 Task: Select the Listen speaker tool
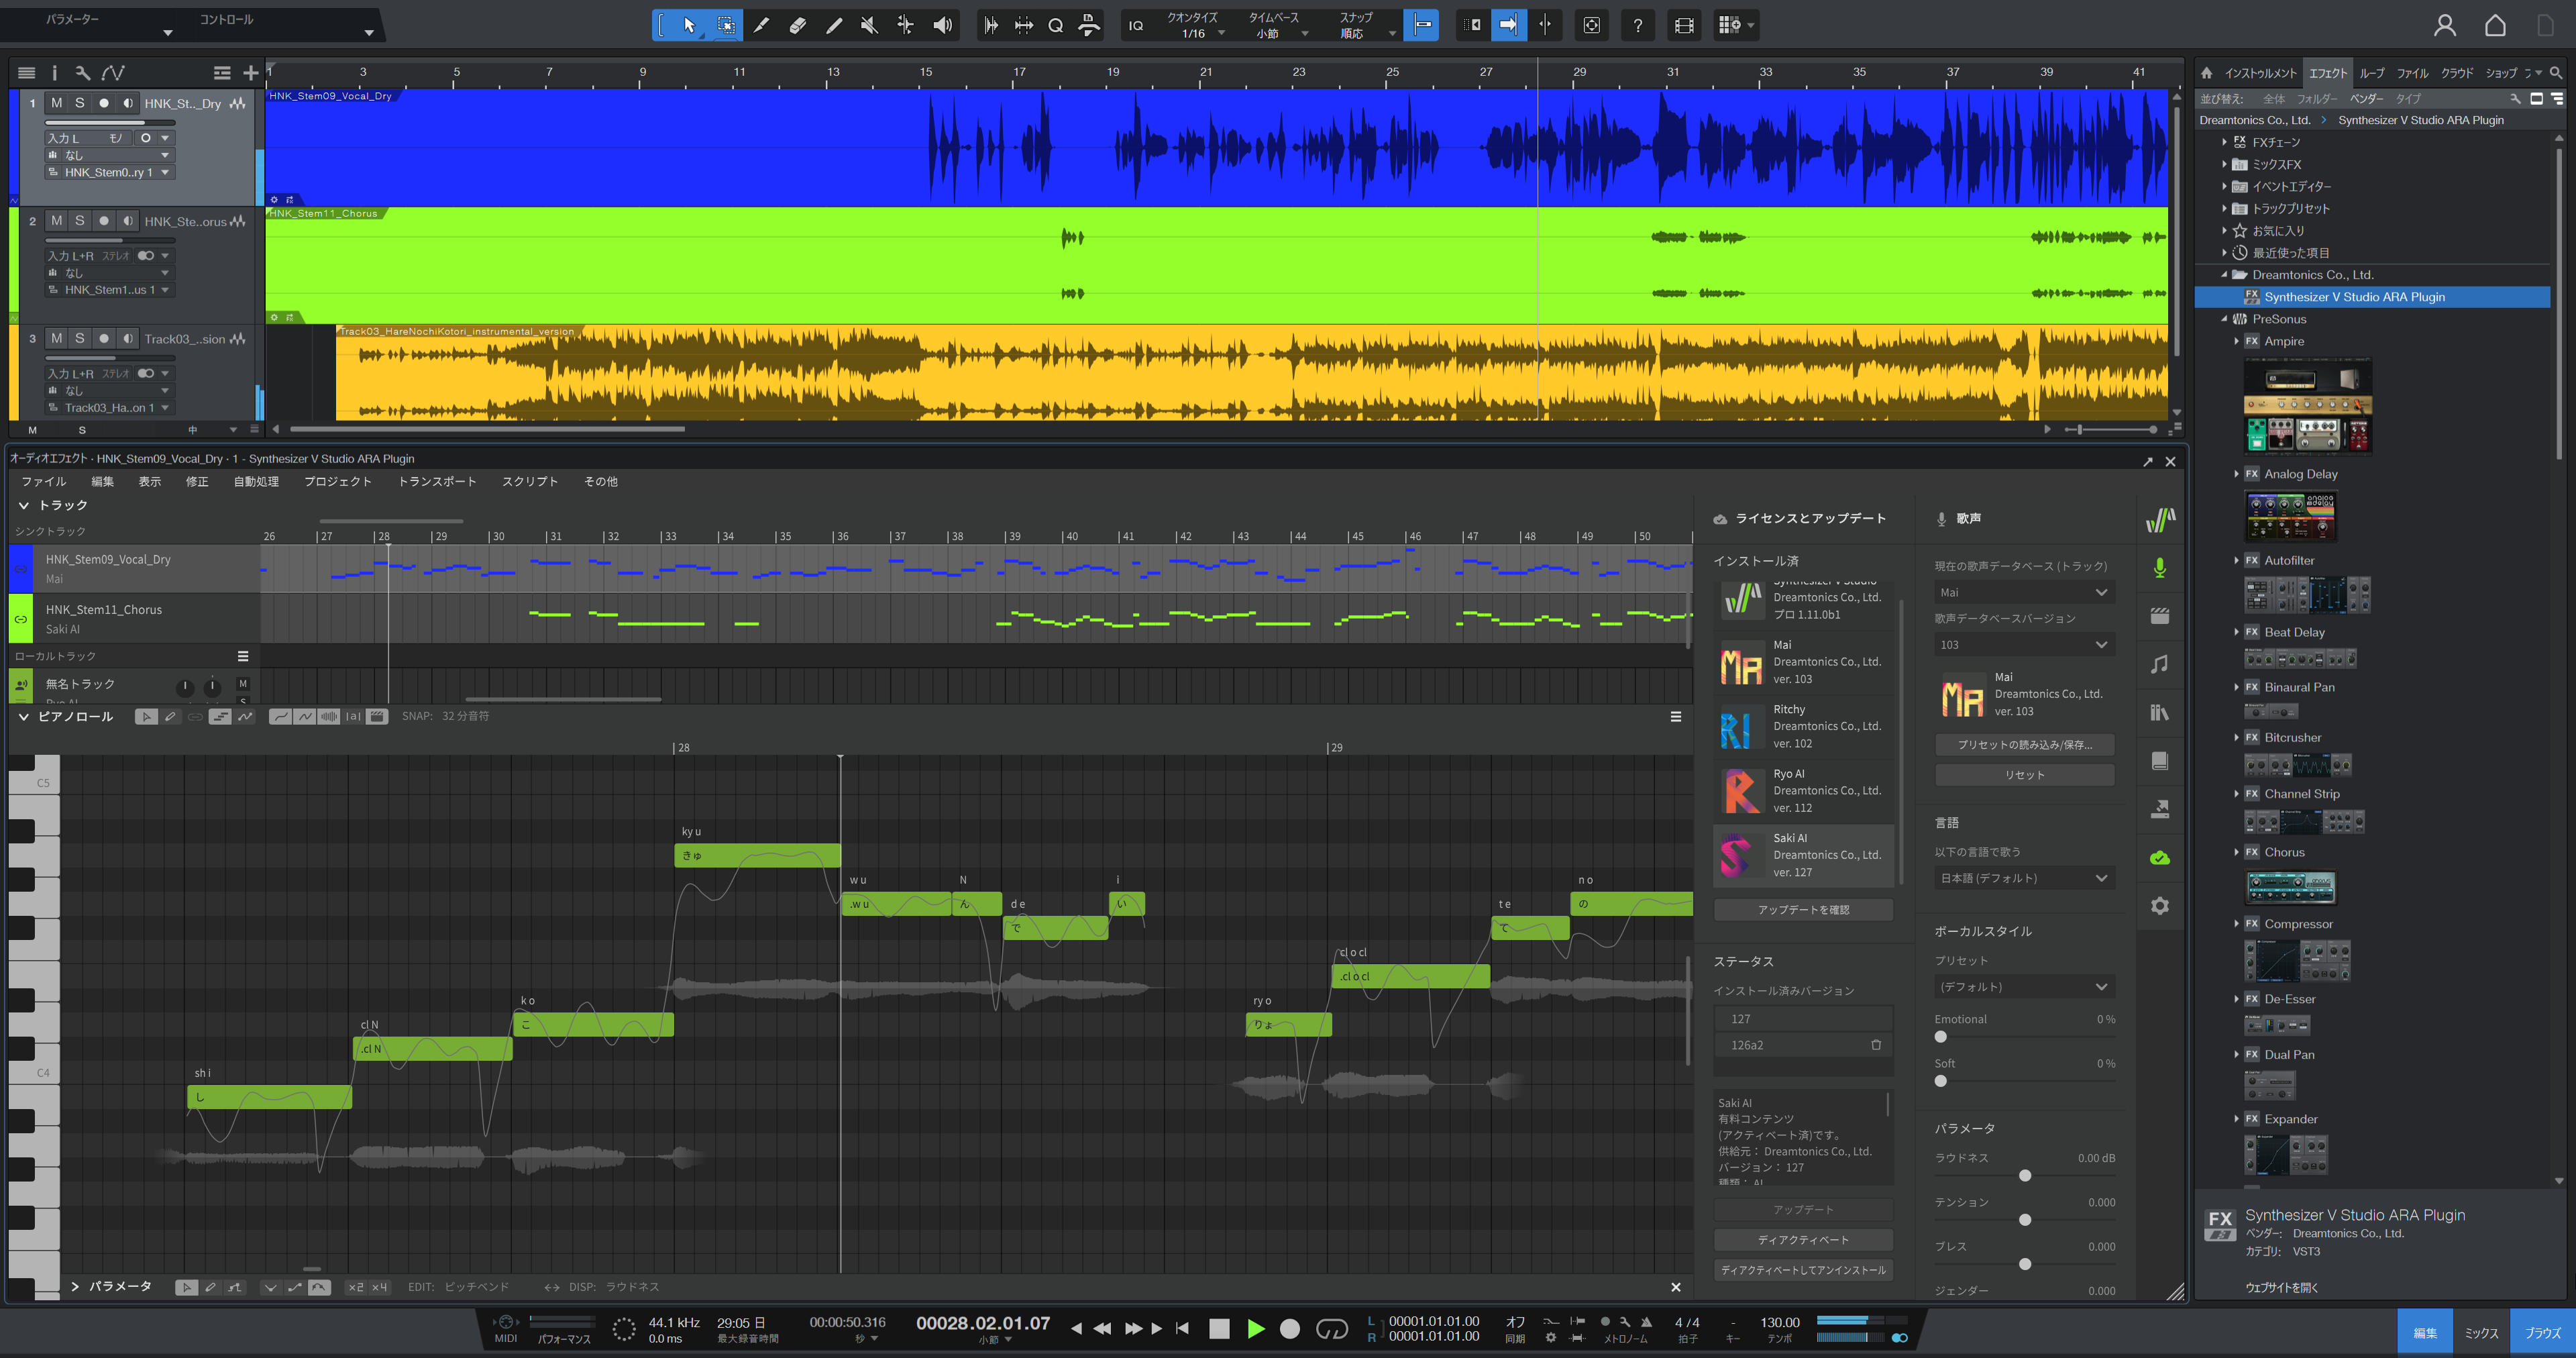pyautogui.click(x=942, y=25)
